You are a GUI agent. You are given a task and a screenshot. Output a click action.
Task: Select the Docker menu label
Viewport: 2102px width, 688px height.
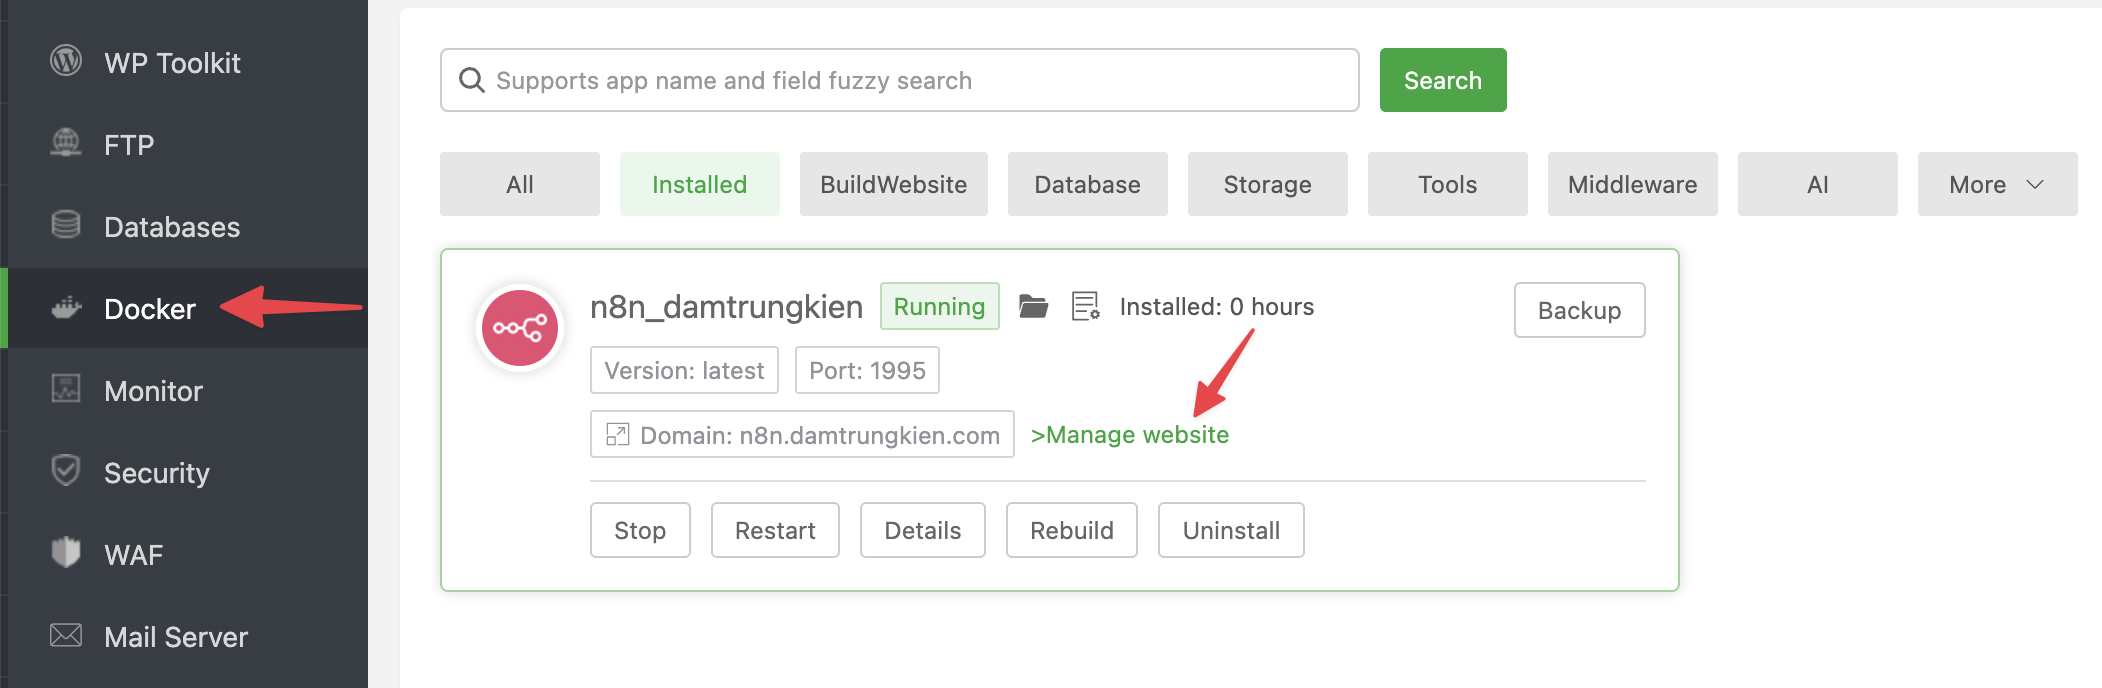(150, 309)
